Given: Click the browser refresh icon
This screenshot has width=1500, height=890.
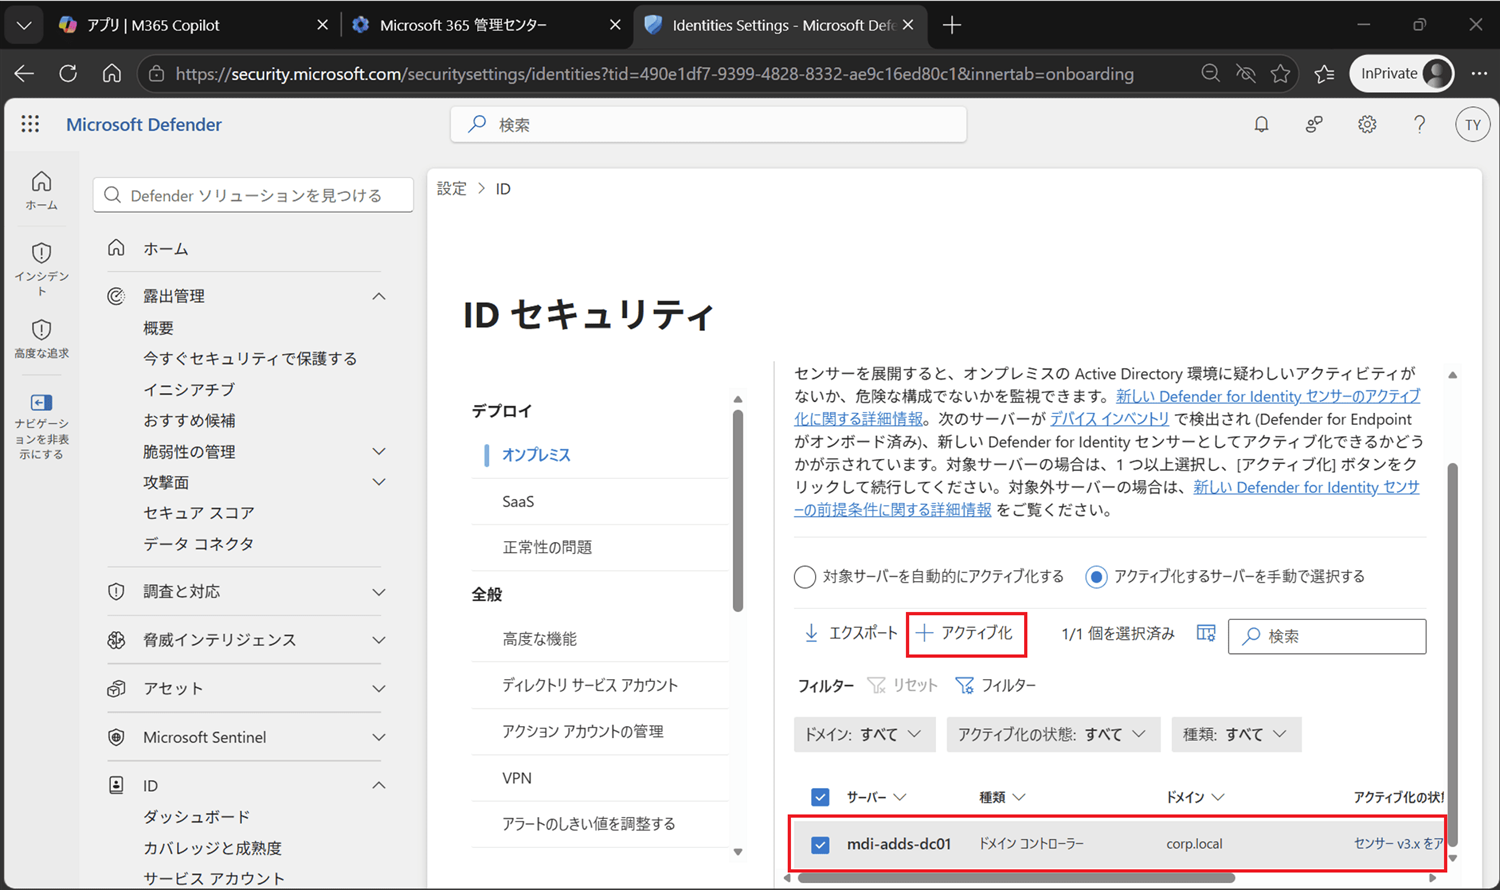Looking at the screenshot, I should click(68, 73).
